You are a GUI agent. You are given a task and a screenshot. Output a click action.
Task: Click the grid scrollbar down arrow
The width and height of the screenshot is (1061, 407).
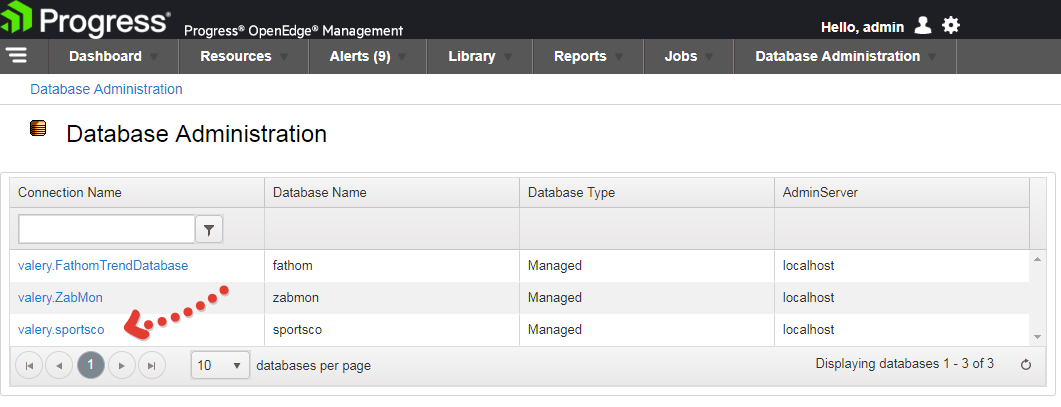pyautogui.click(x=1037, y=337)
